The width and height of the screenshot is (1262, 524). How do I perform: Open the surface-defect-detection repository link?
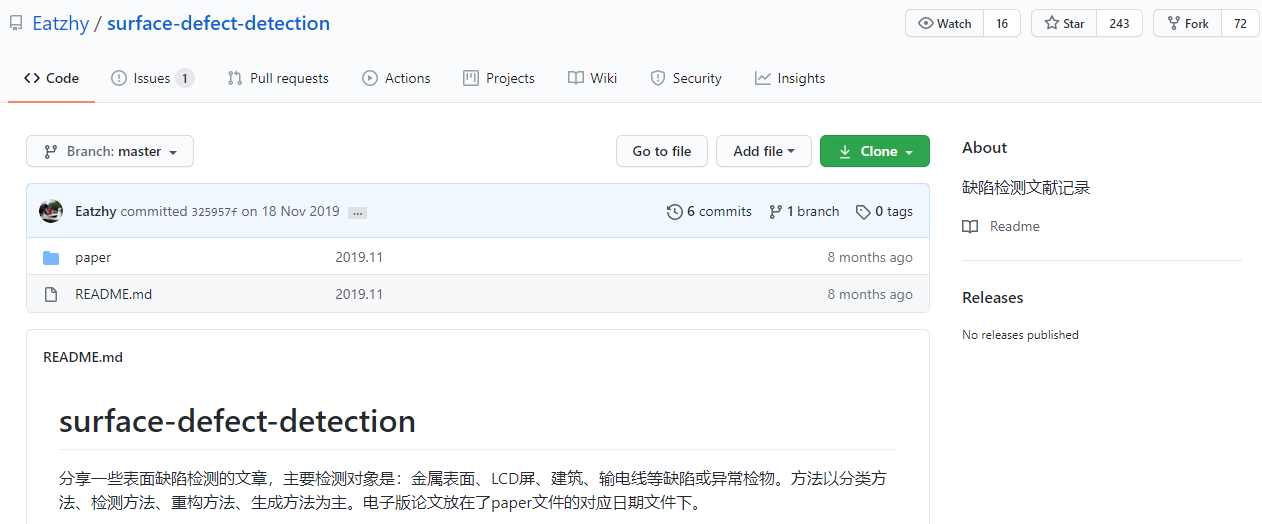point(218,23)
